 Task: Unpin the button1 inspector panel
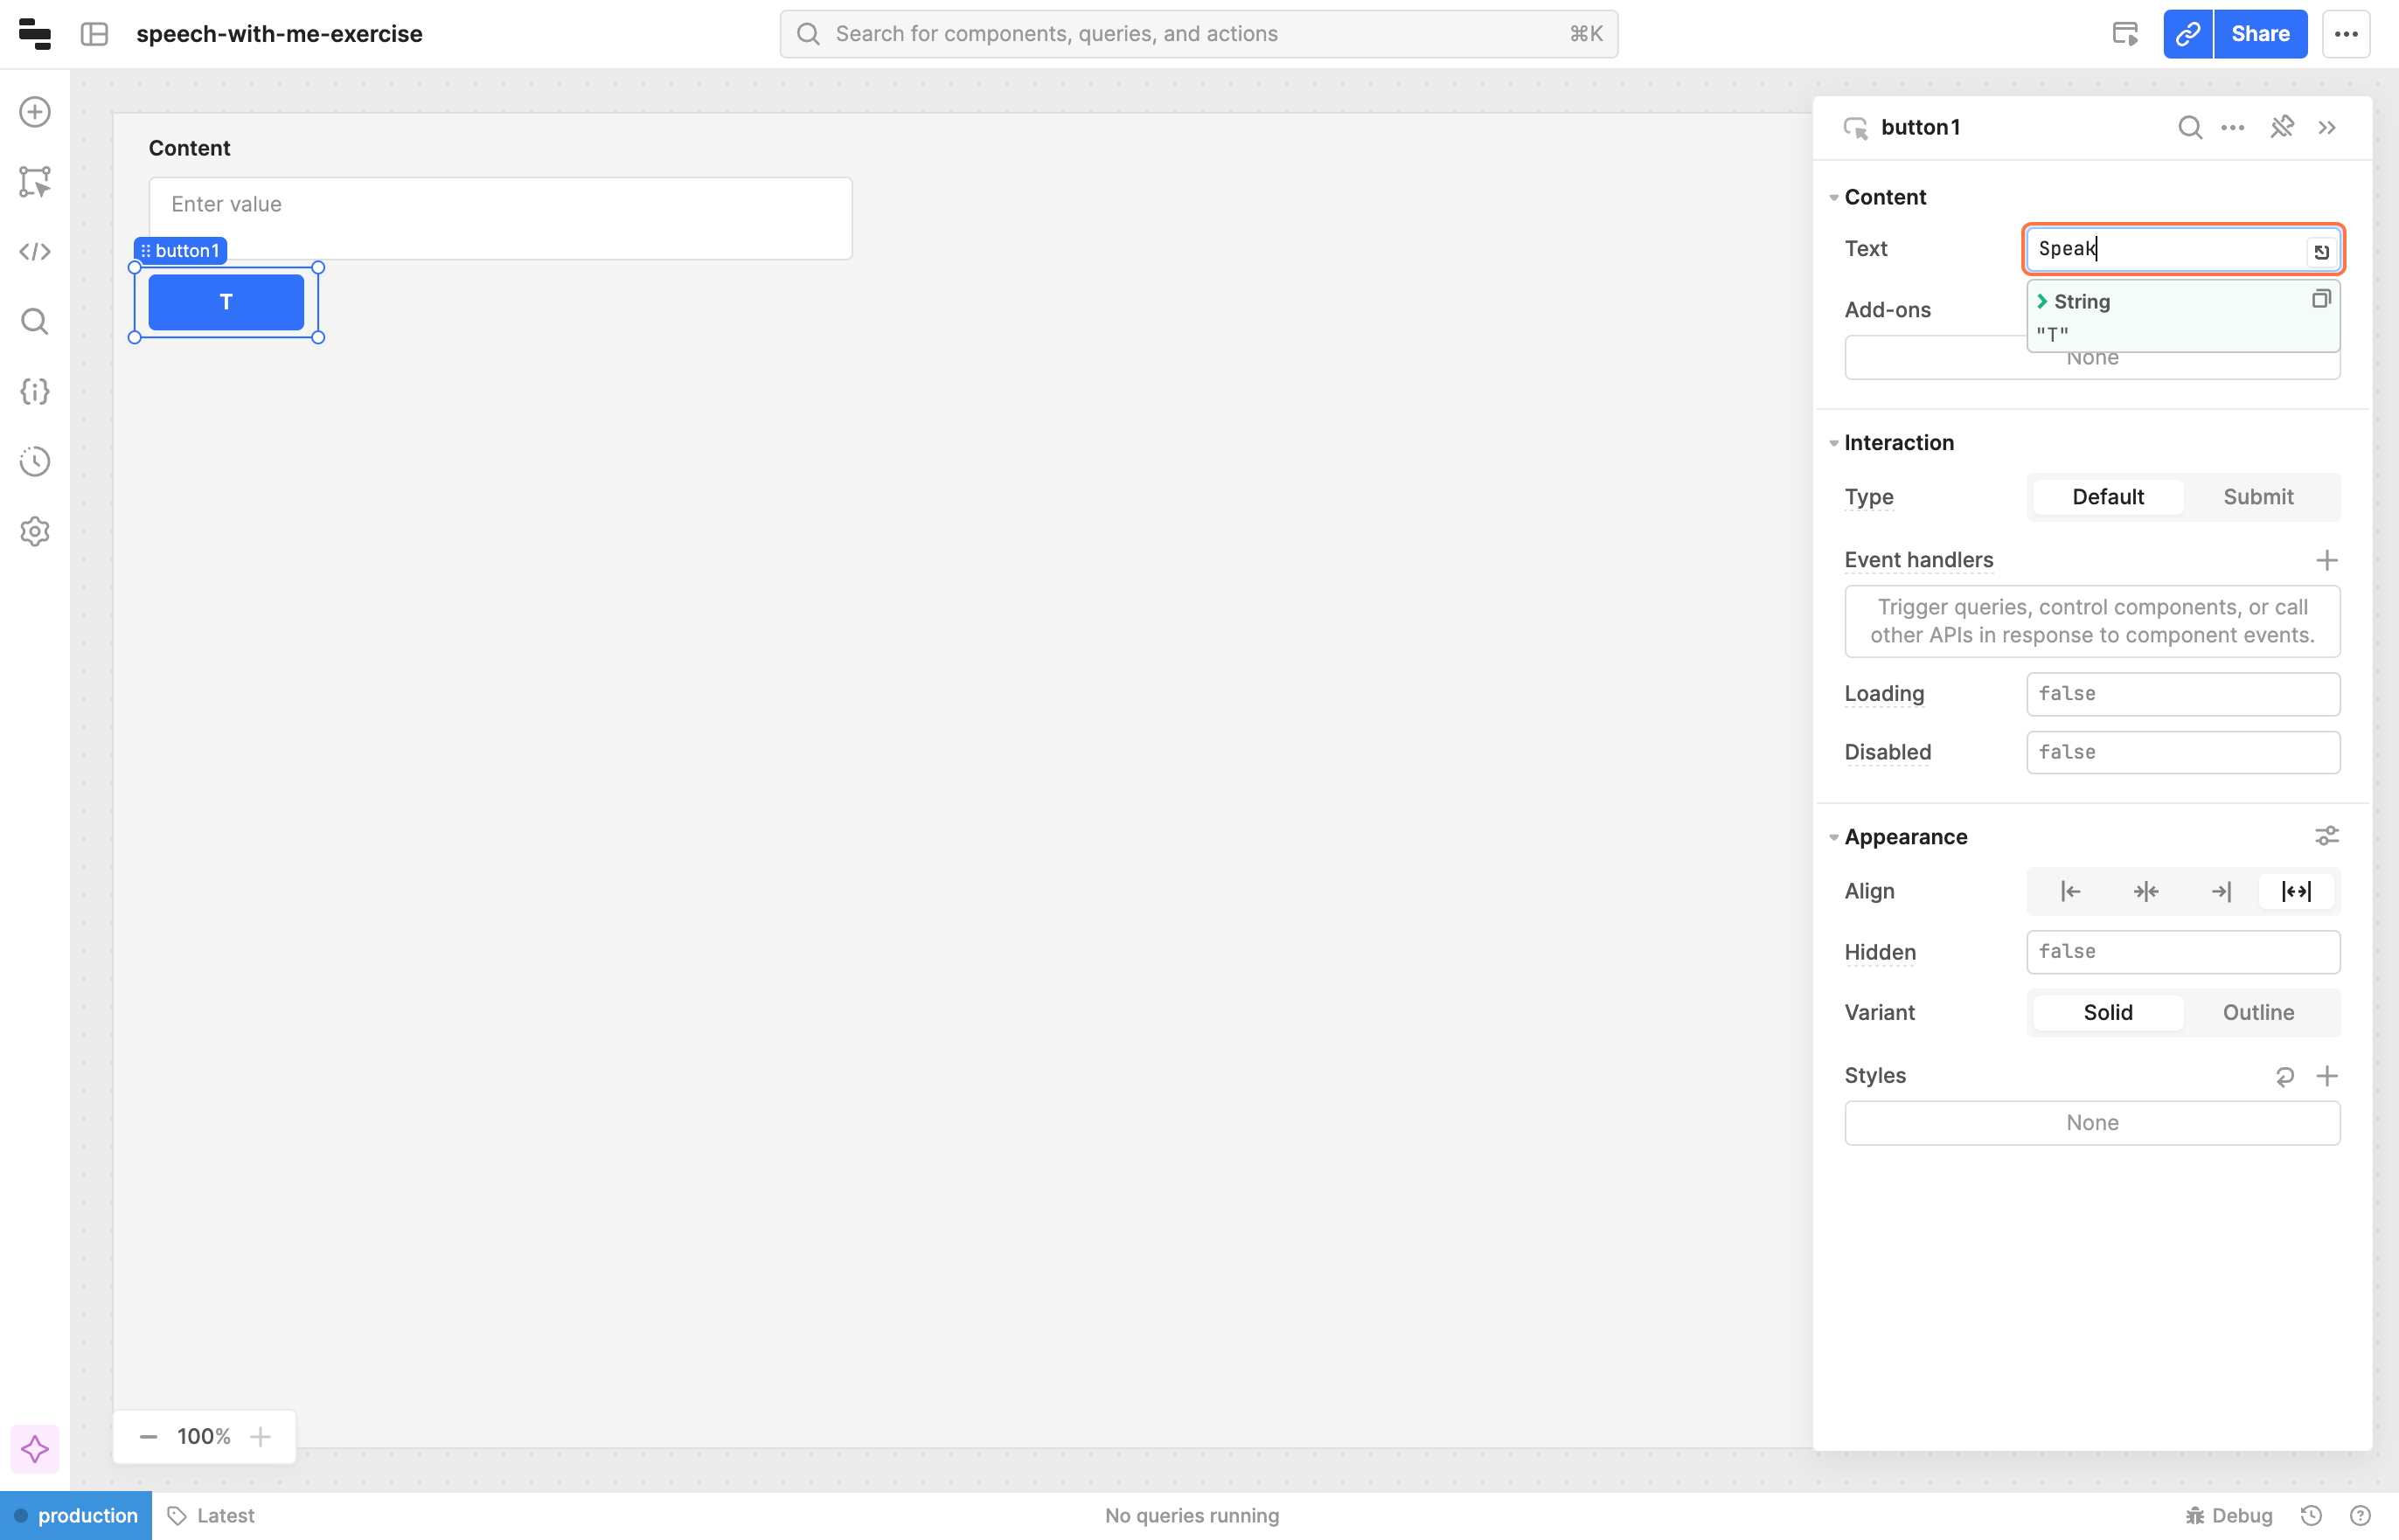coord(2282,127)
